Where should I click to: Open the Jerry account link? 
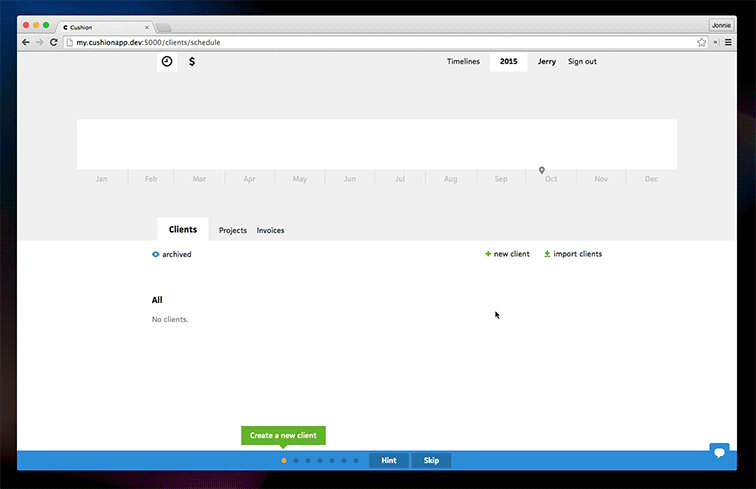coord(547,61)
